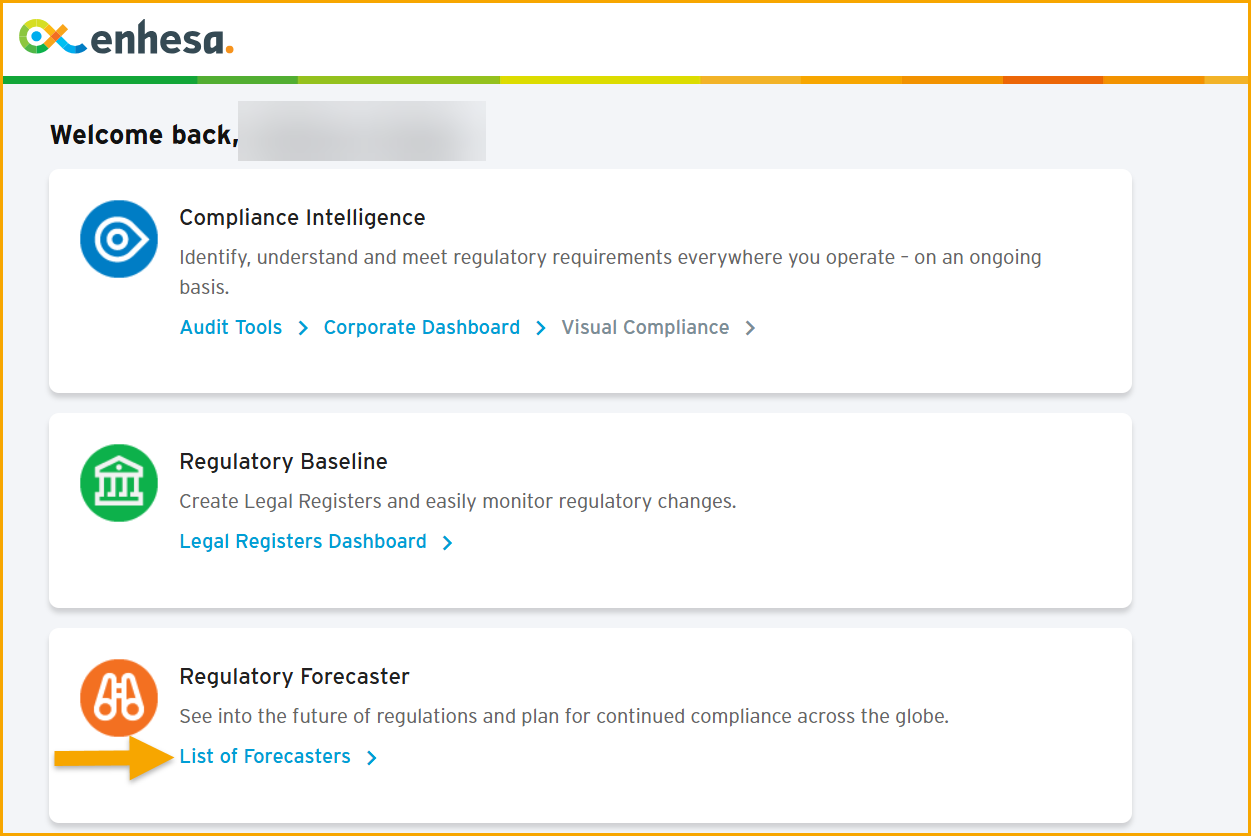This screenshot has height=836, width=1251.
Task: Click the chevron after Legal Registers Dashboard
Action: pyautogui.click(x=447, y=543)
